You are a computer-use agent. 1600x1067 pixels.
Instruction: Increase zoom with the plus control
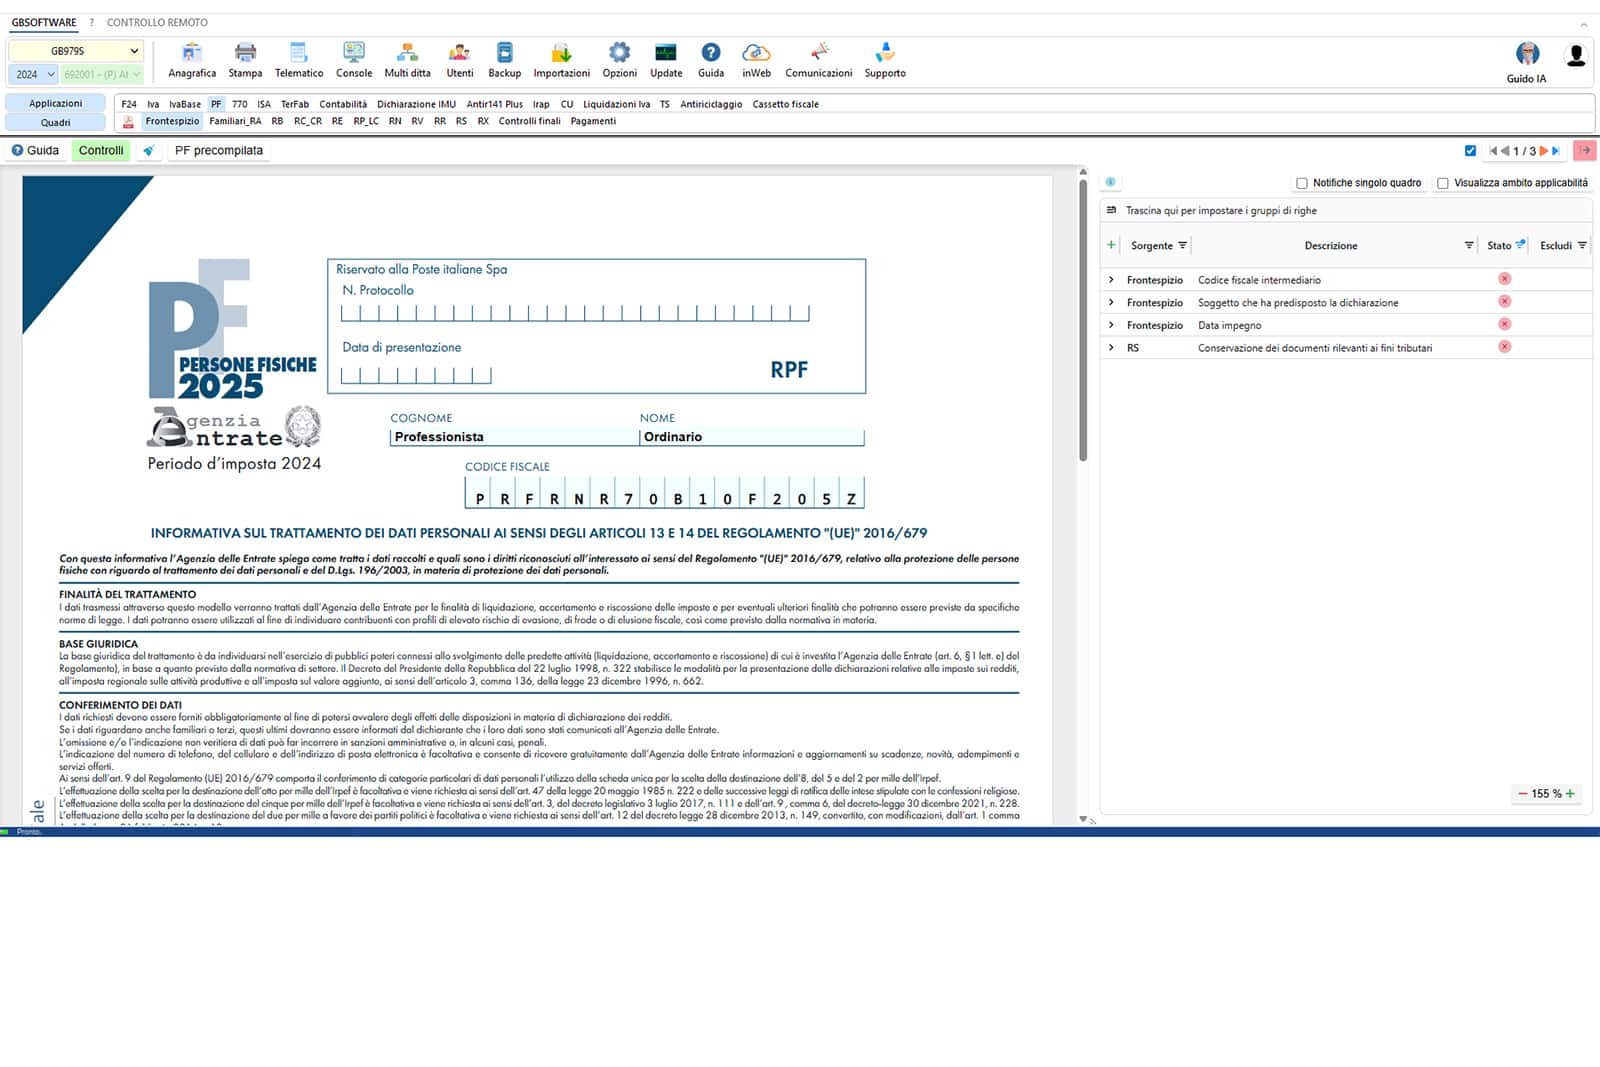(1570, 793)
